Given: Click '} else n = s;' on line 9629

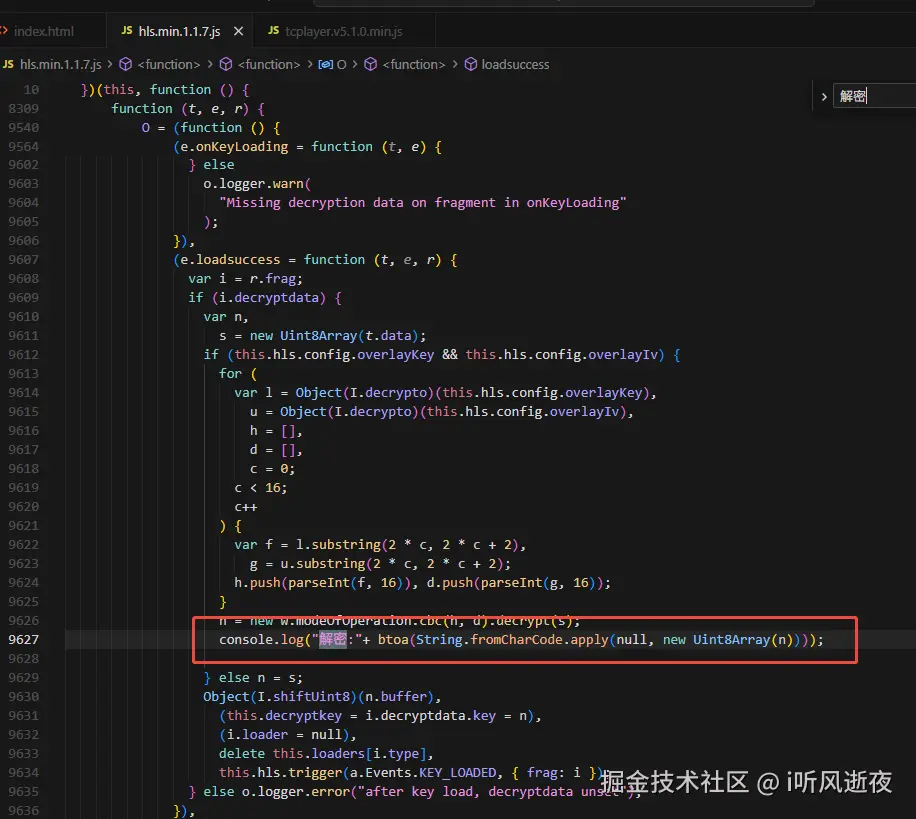Looking at the screenshot, I should click(x=253, y=678).
